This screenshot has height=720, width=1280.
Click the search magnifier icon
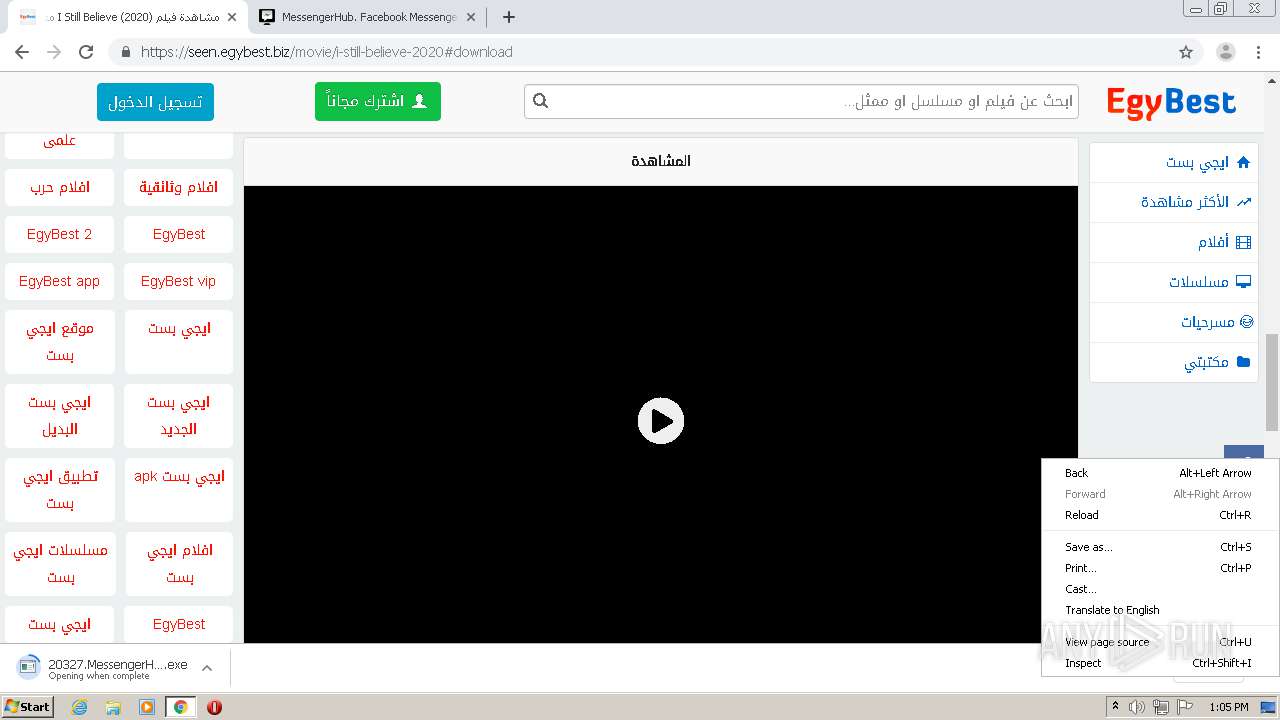[x=541, y=101]
